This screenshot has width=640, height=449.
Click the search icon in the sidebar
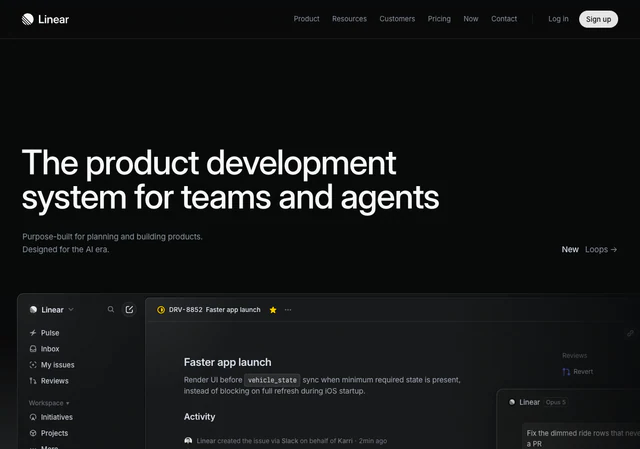tap(111, 309)
